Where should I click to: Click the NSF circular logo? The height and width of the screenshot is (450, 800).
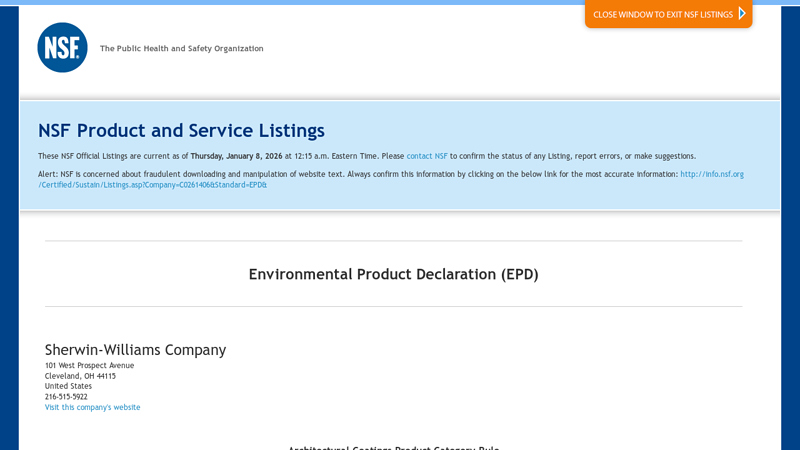point(62,48)
